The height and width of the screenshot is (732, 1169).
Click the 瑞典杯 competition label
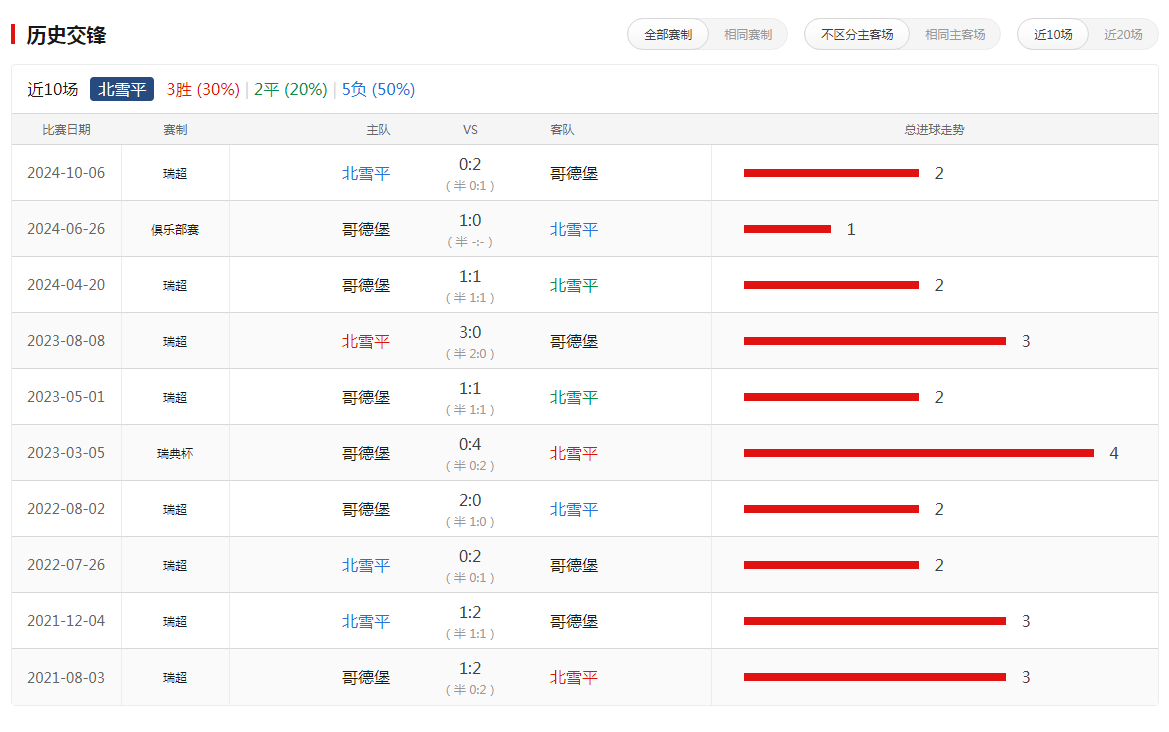point(175,453)
